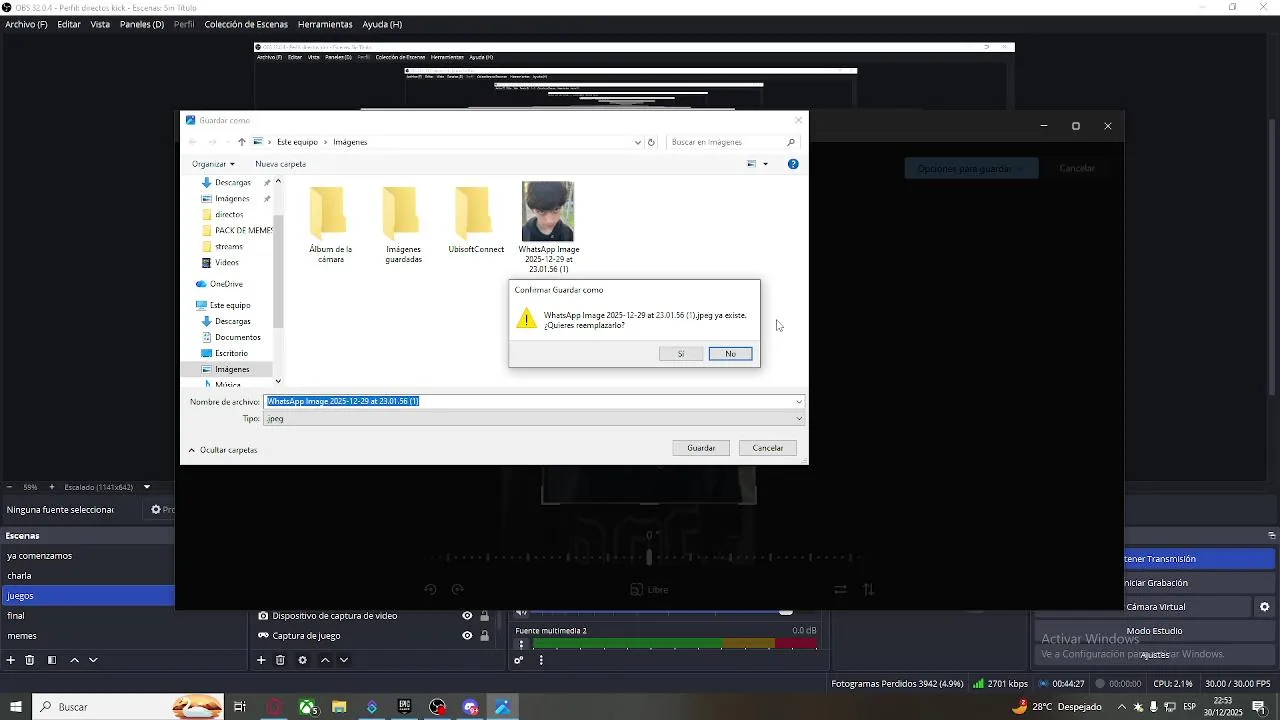Image resolution: width=1280 pixels, height=720 pixels.
Task: Move scene down with arrow icon
Action: pos(93,660)
